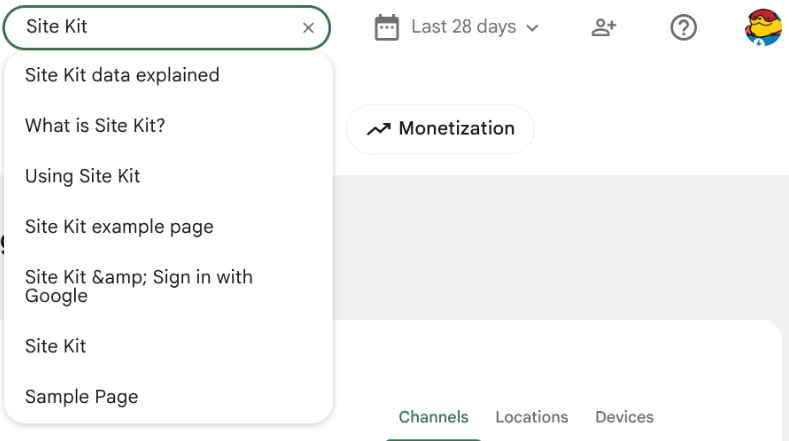This screenshot has width=789, height=441.
Task: Open the help question mark icon
Action: point(683,27)
